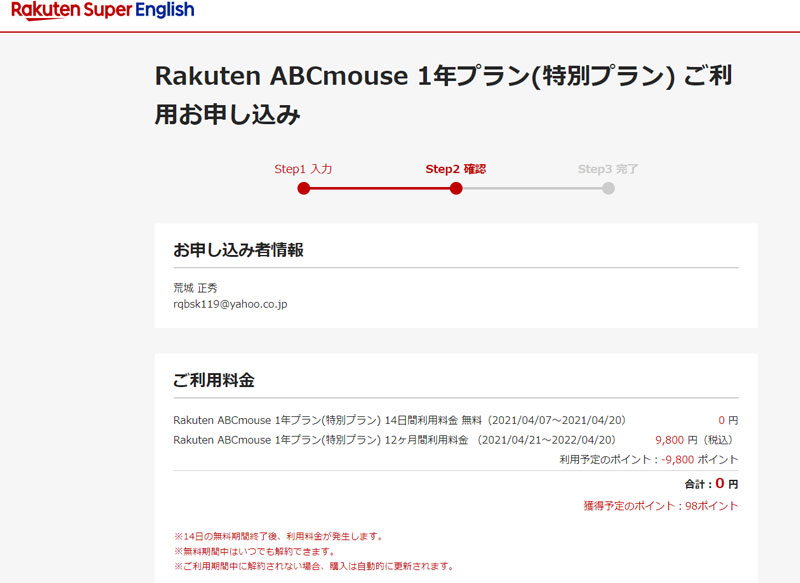
Task: Click the email rqbsk119@yahoo.co.jp
Action: point(230,305)
